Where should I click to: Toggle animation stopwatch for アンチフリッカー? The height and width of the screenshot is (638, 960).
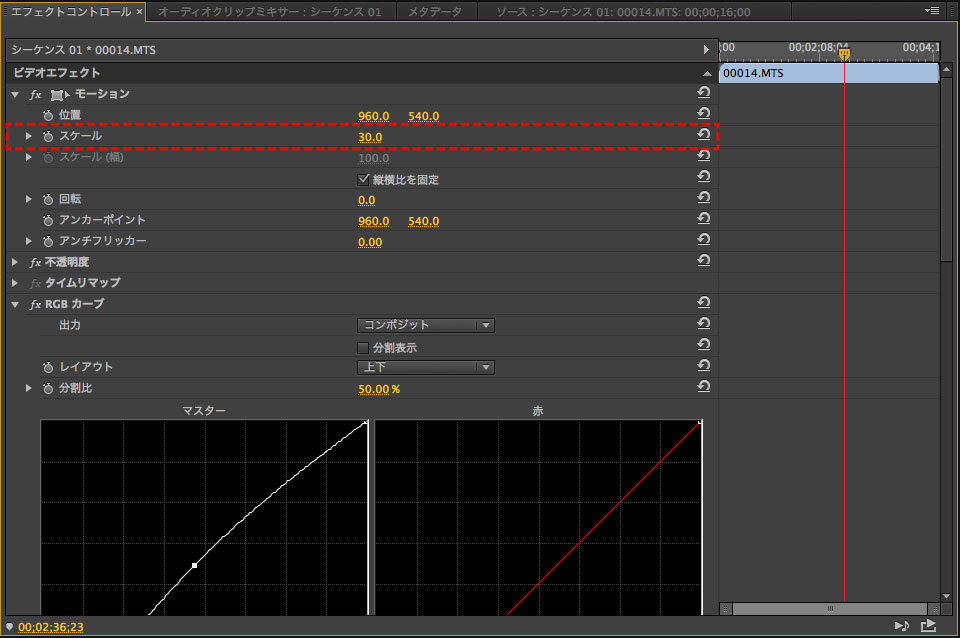48,241
